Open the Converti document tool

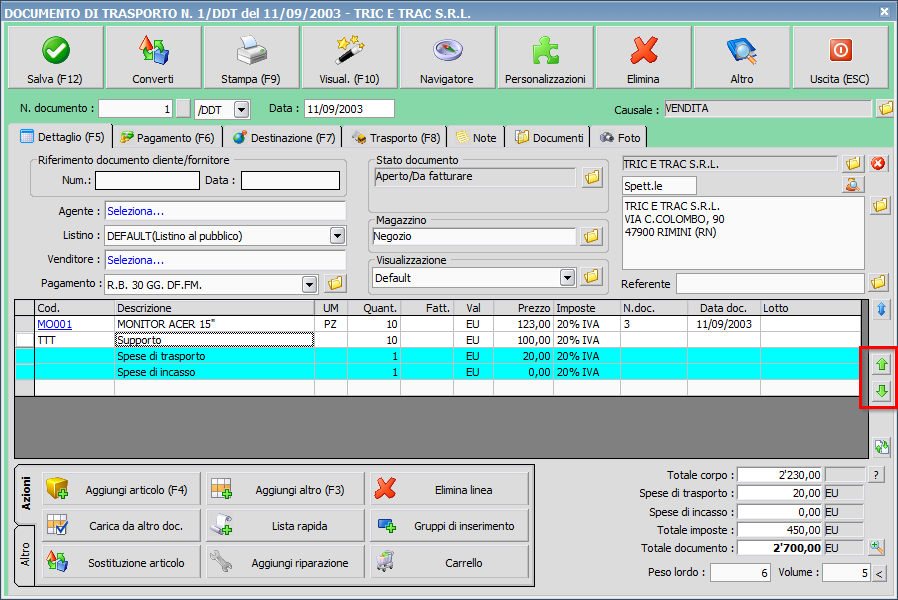pyautogui.click(x=152, y=58)
